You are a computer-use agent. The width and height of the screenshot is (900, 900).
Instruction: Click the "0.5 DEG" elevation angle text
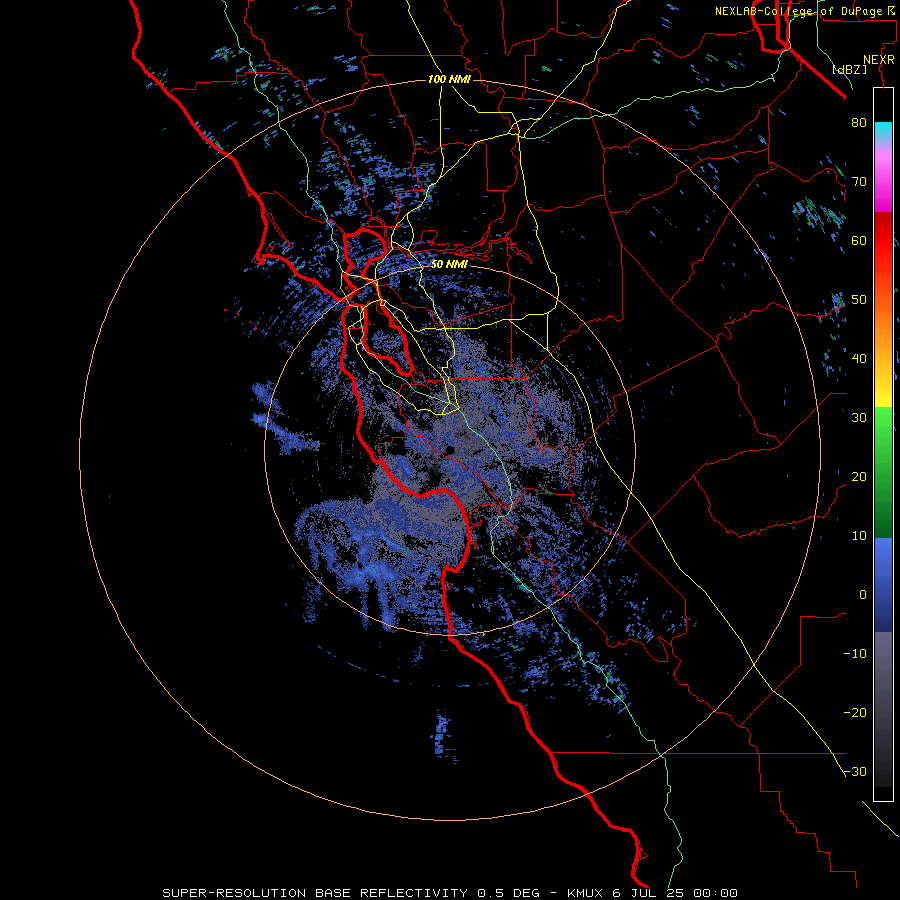509,893
